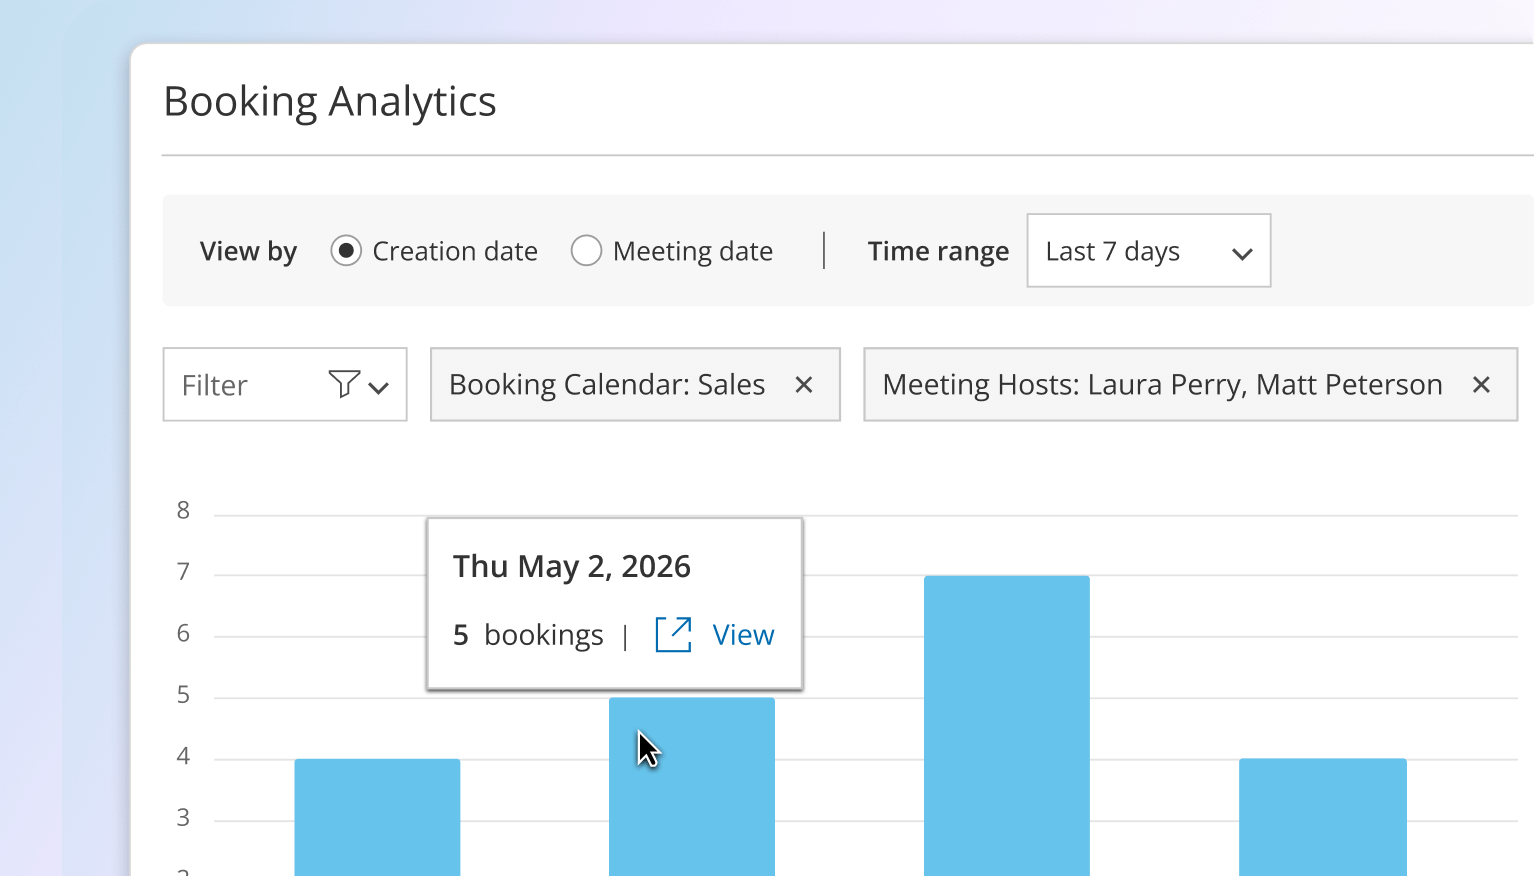Viewport: 1534px width, 876px height.
Task: Click the external link icon in the tooltip
Action: pyautogui.click(x=672, y=634)
